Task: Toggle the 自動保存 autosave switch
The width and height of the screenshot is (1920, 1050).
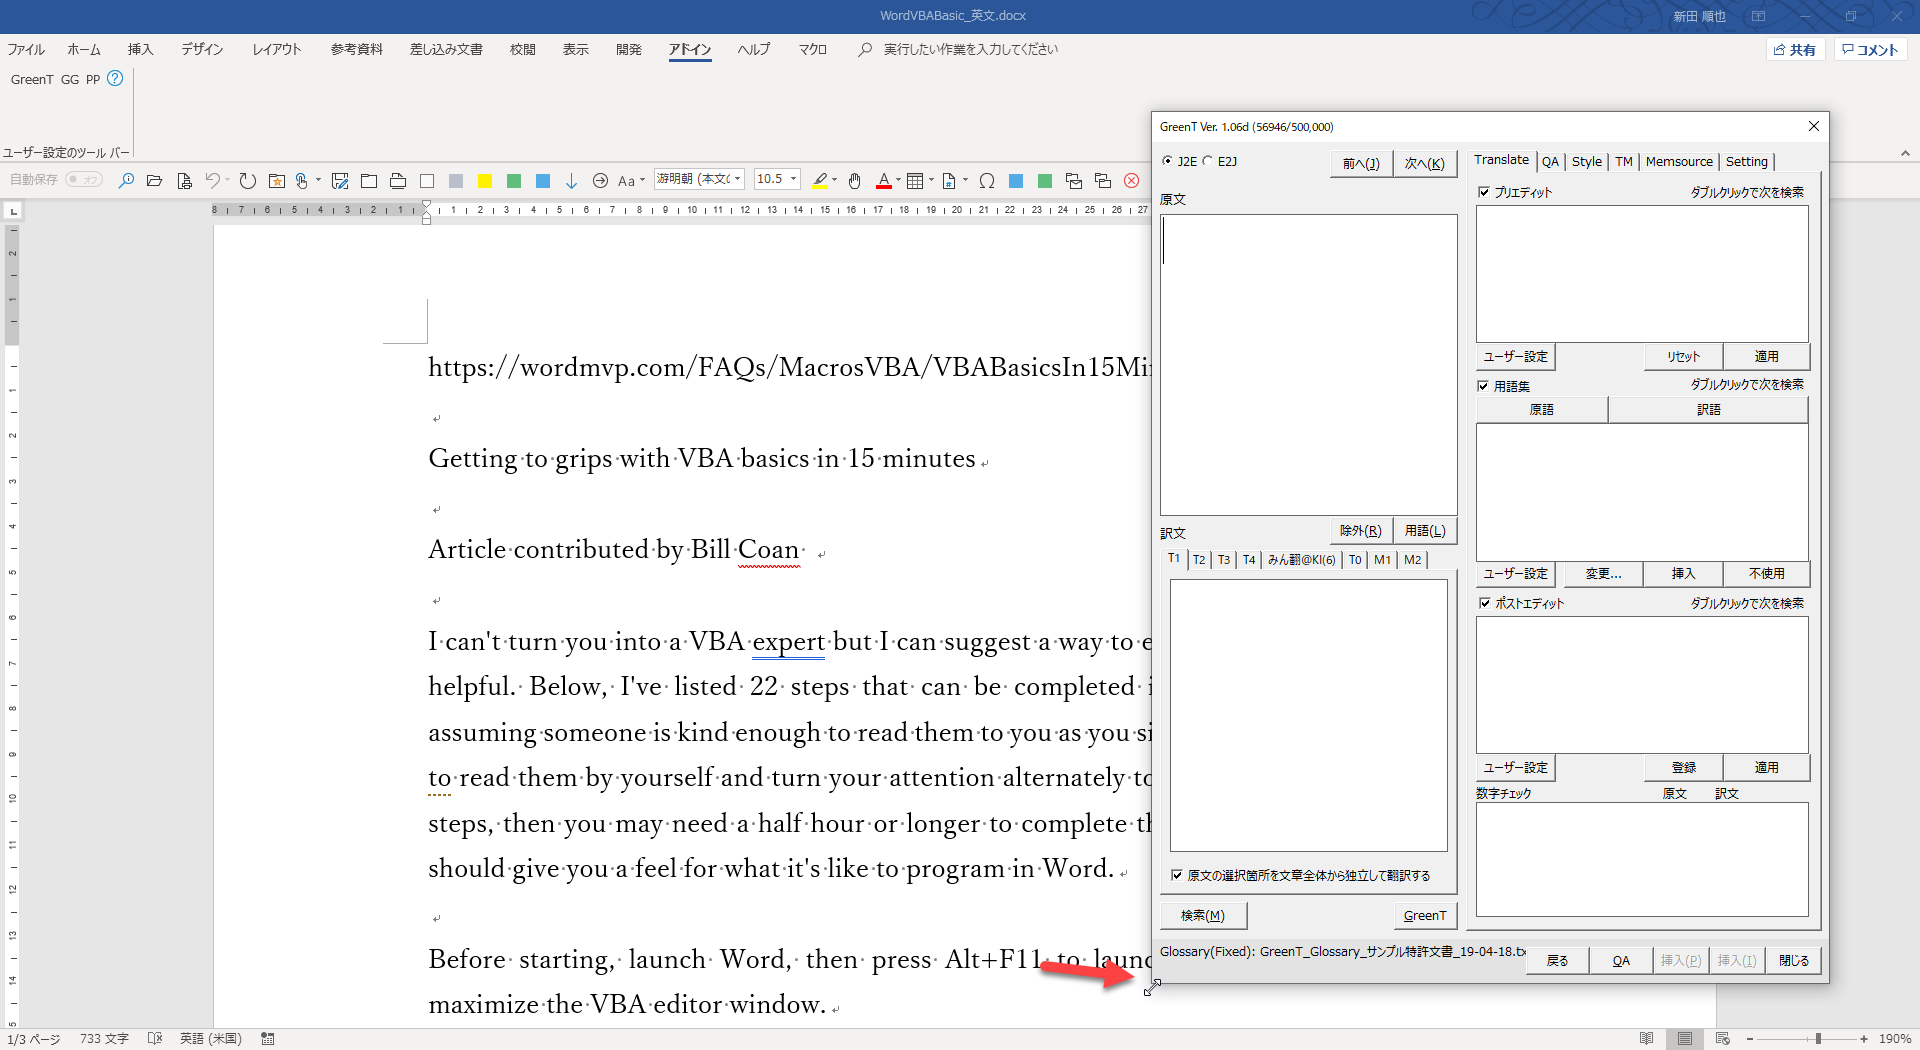Action: tap(84, 180)
